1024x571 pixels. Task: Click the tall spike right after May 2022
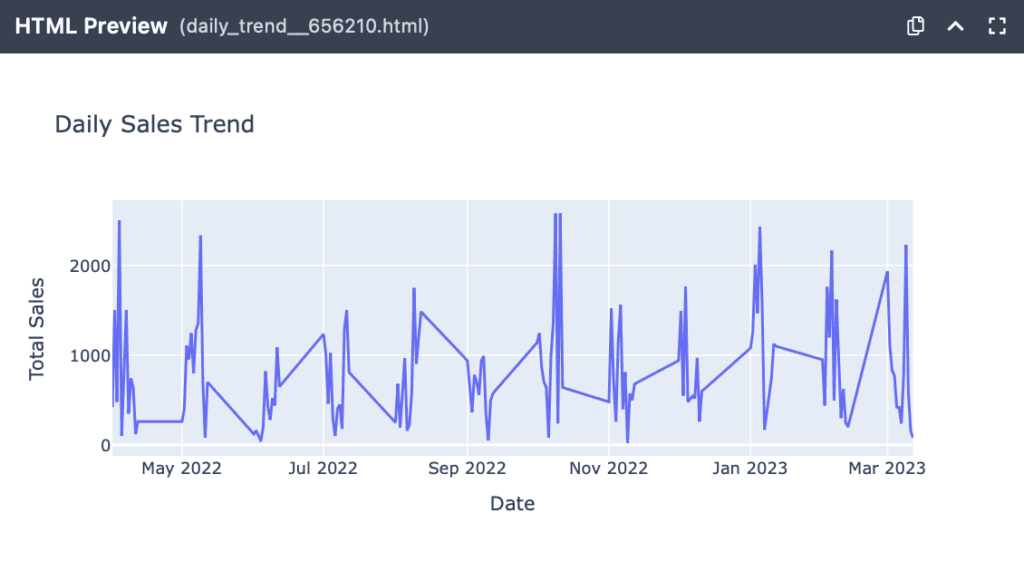coord(200,237)
